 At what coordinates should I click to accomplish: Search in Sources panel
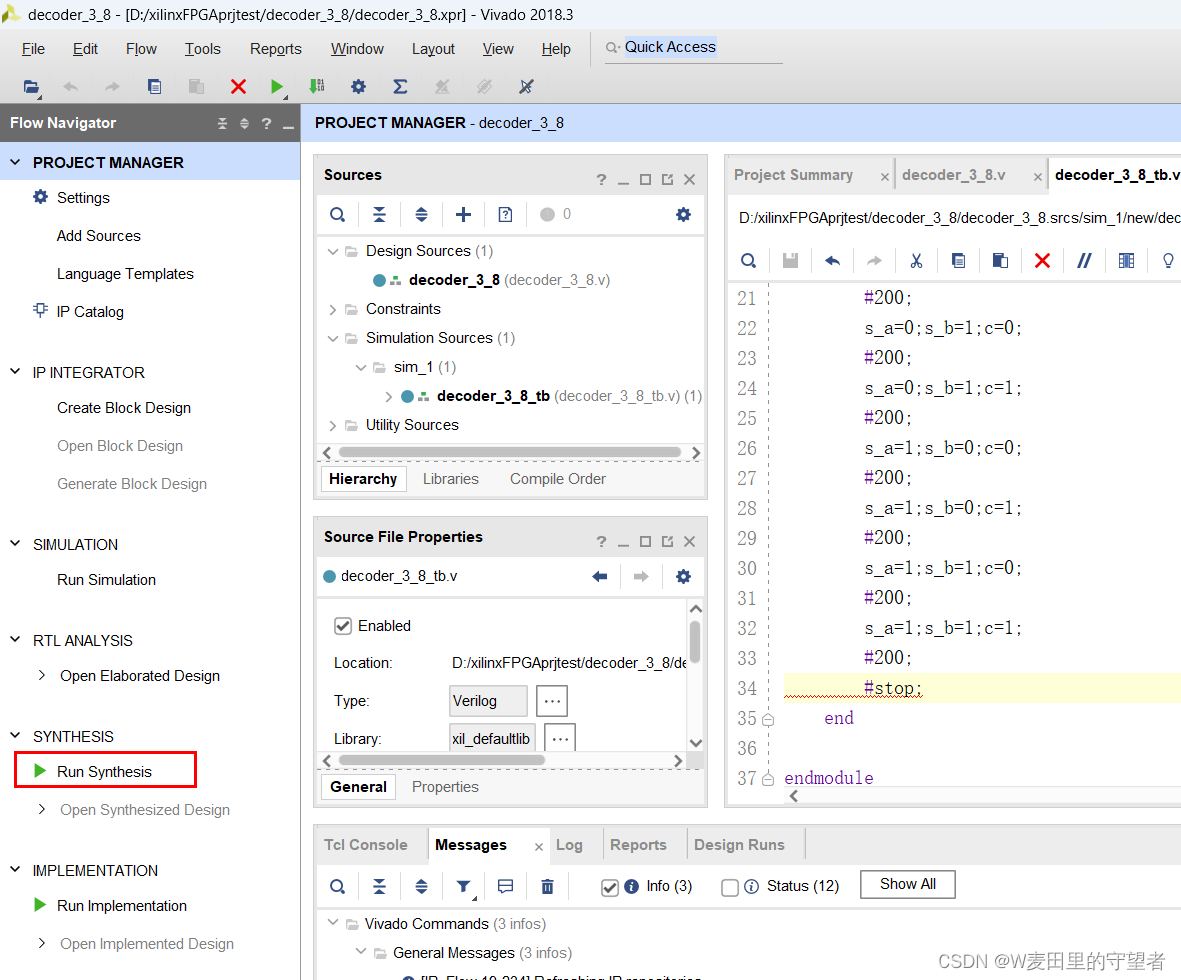pos(337,215)
